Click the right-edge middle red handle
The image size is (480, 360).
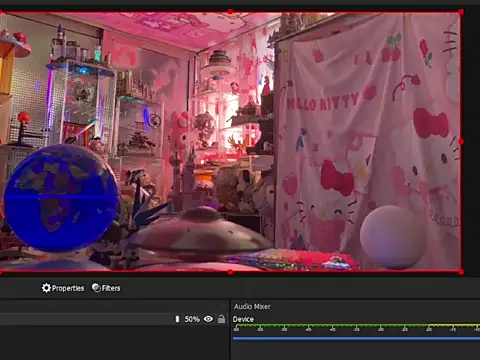(x=461, y=142)
